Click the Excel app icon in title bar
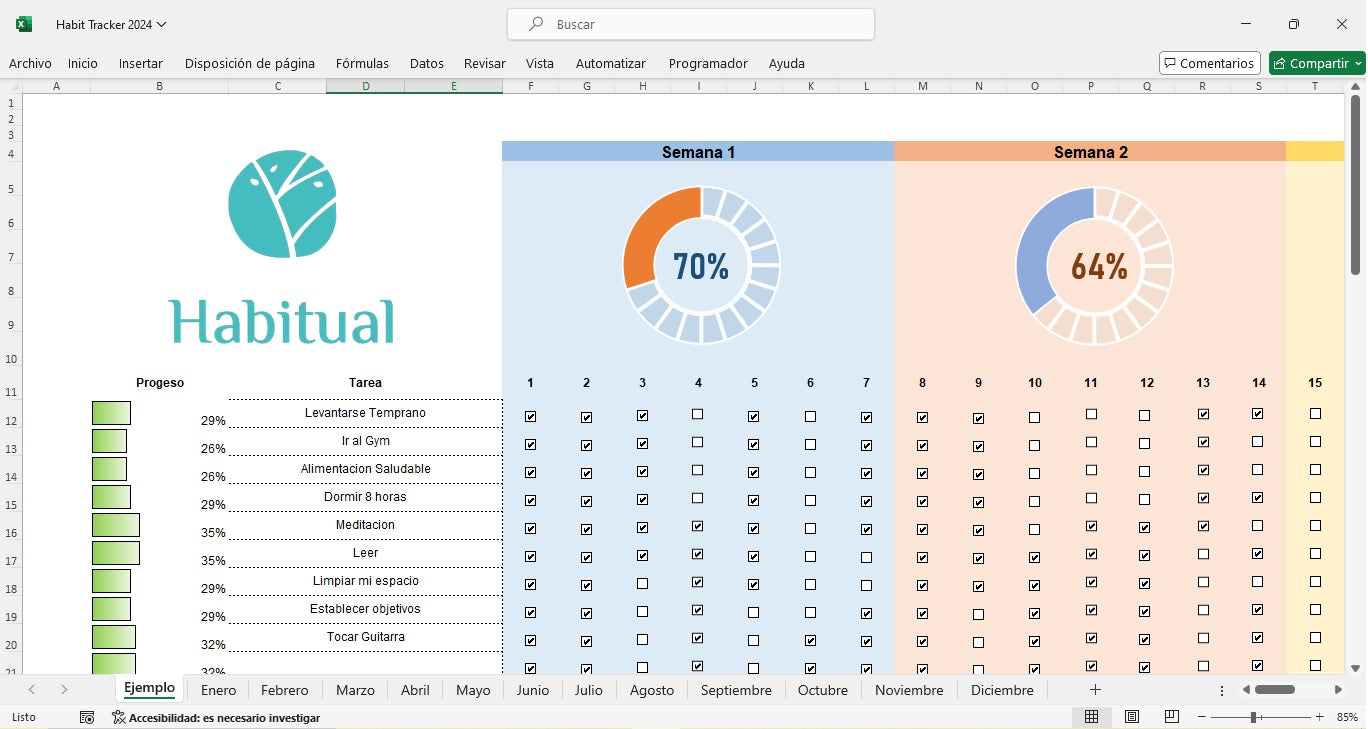1368x729 pixels. (24, 24)
